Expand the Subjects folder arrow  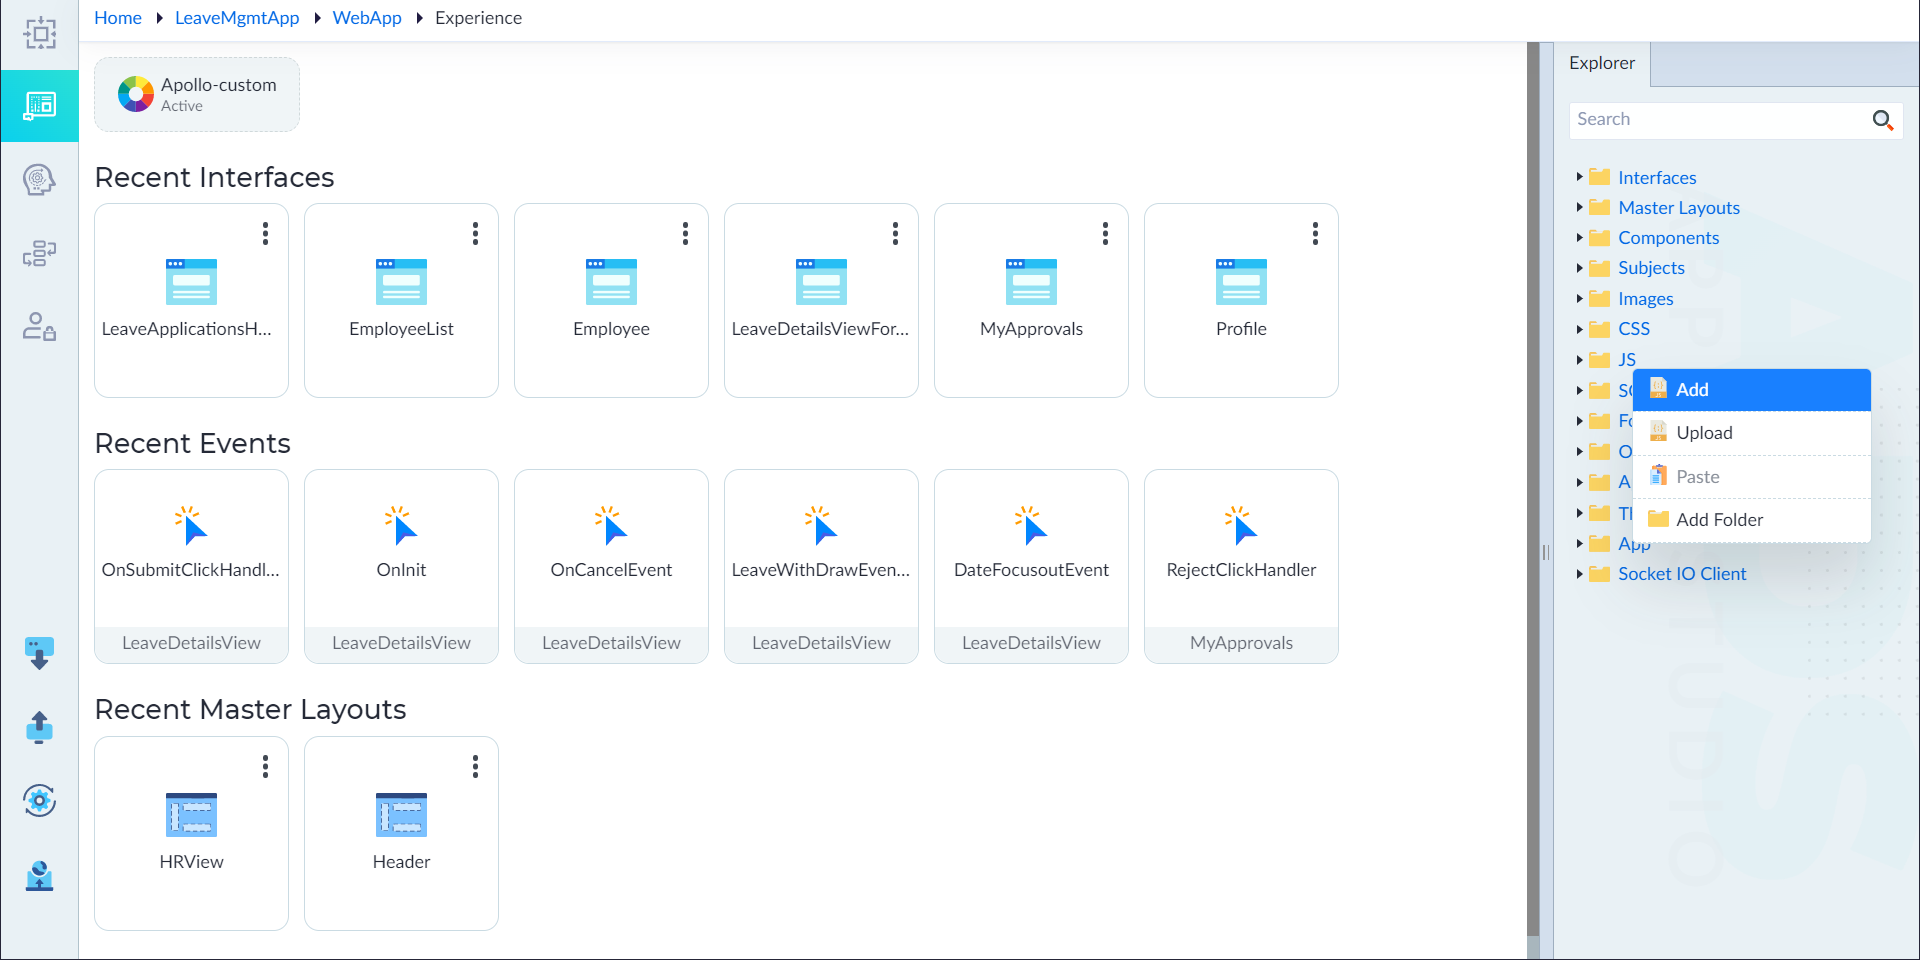(x=1579, y=267)
